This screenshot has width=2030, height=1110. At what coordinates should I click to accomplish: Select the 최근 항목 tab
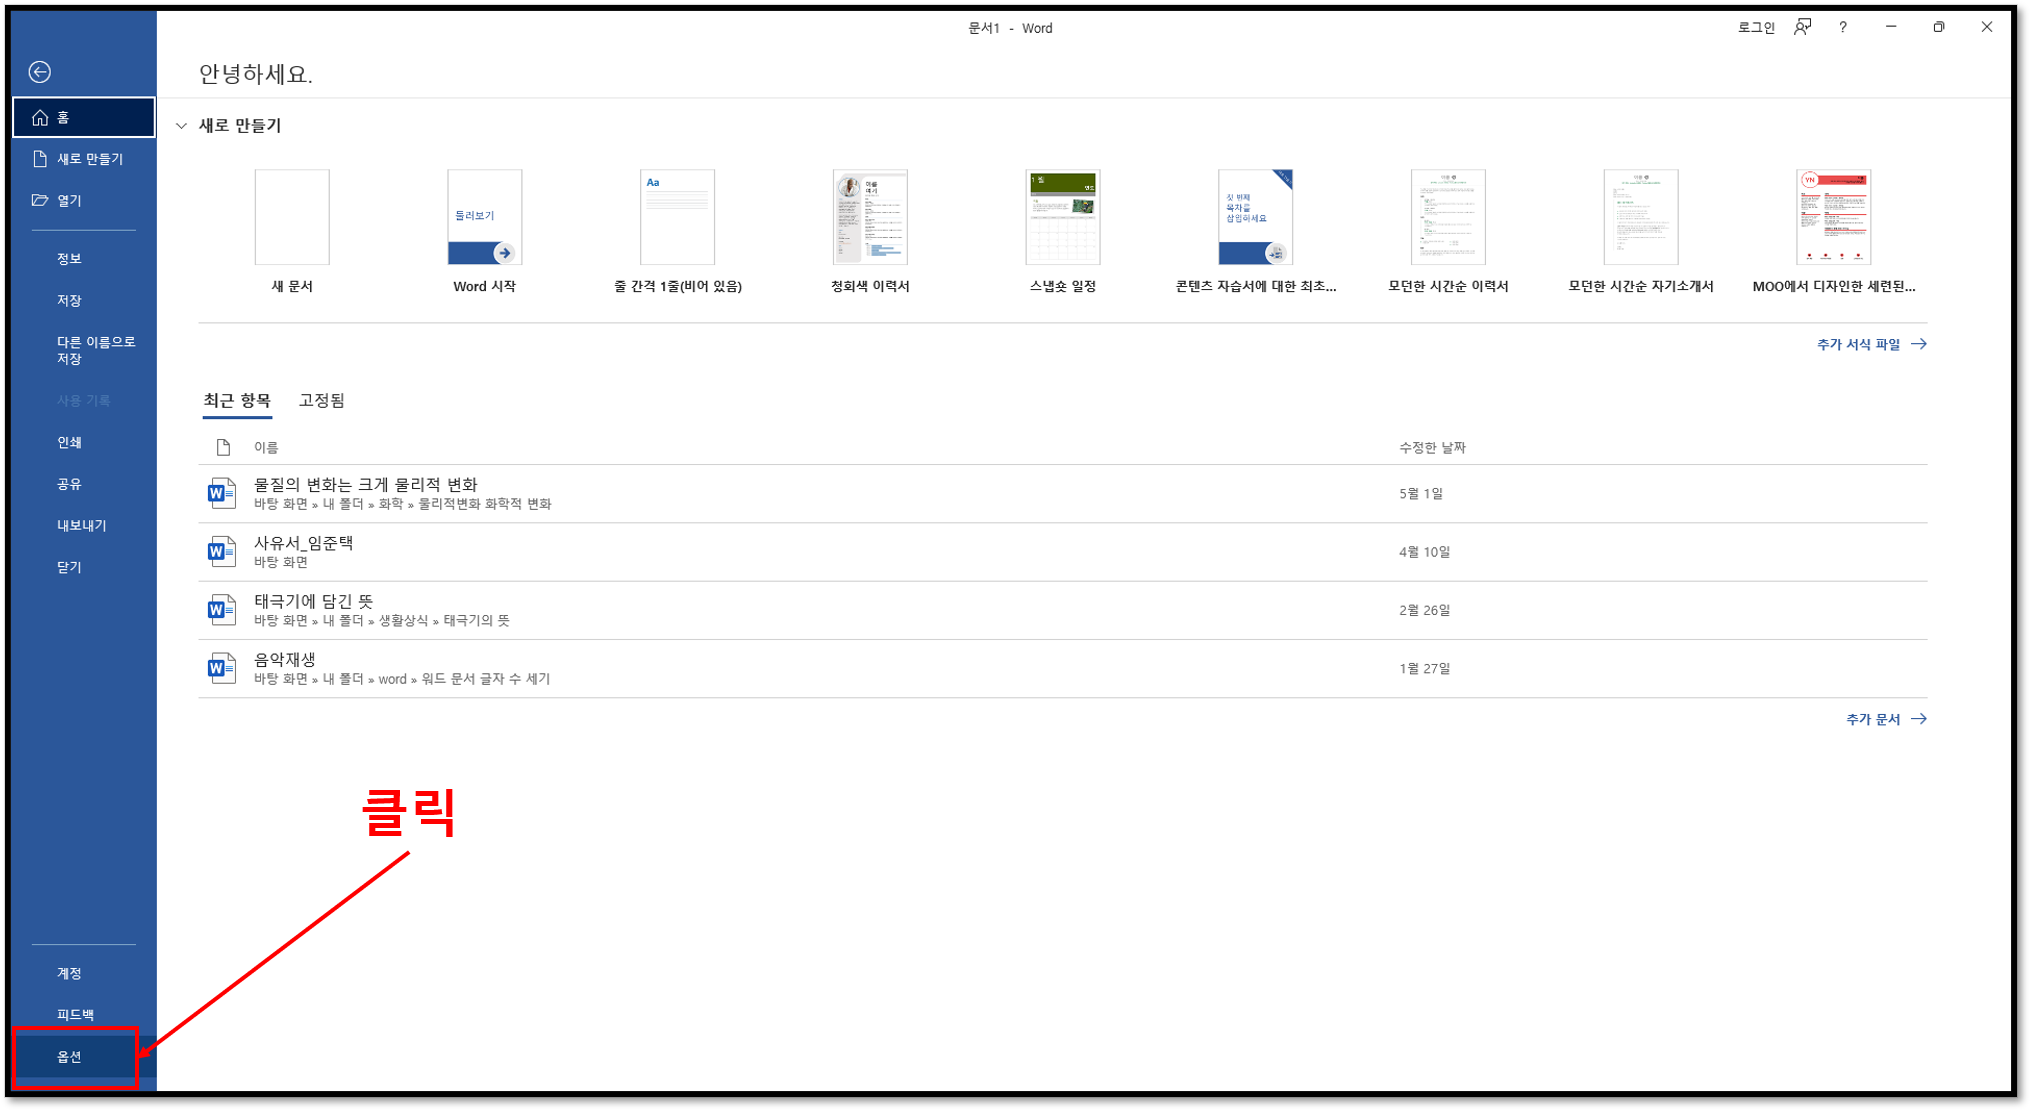coord(237,400)
